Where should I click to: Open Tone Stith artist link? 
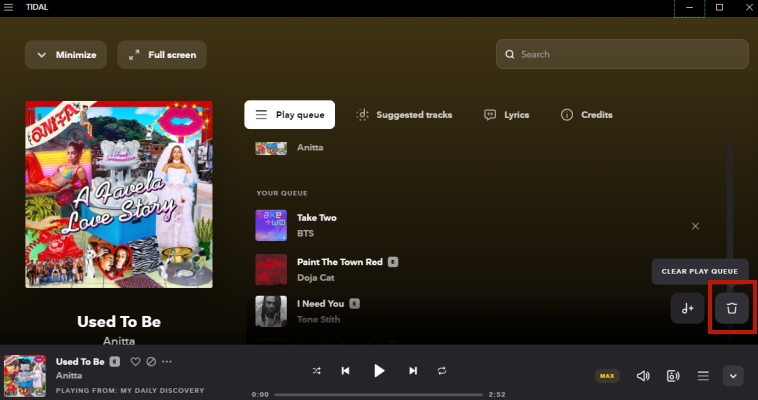coord(319,319)
